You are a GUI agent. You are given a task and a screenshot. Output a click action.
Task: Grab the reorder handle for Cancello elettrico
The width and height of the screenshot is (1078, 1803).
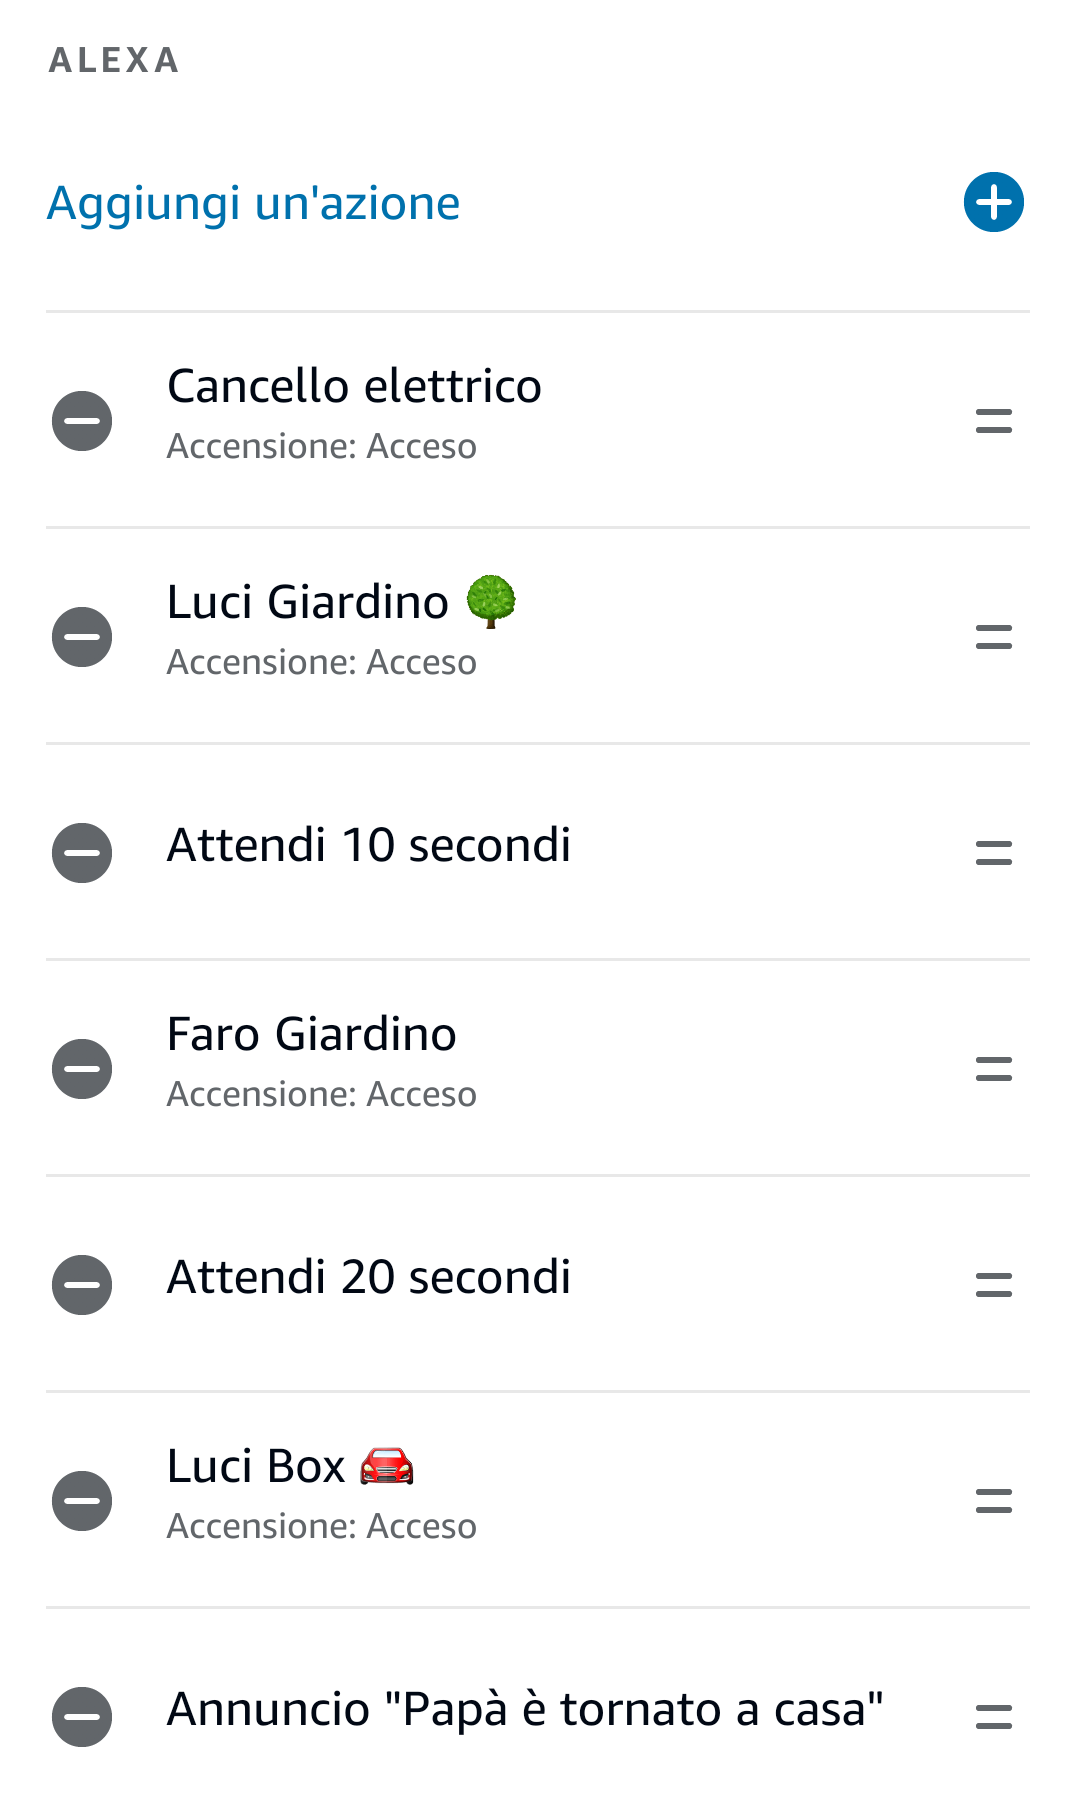[x=993, y=421]
